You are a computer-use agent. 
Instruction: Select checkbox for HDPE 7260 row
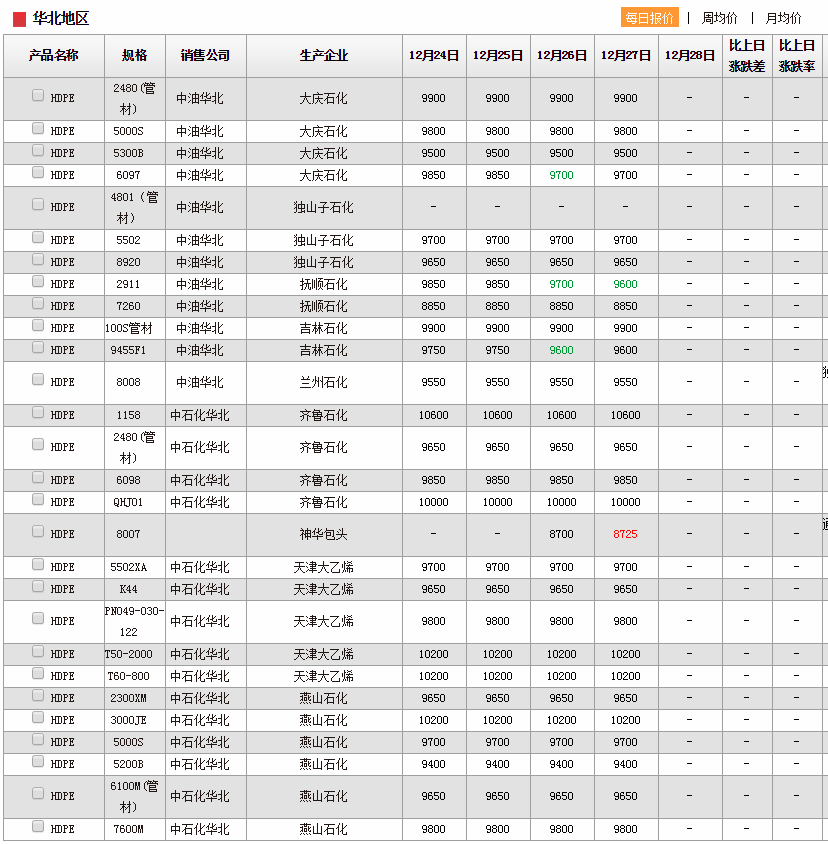(38, 304)
